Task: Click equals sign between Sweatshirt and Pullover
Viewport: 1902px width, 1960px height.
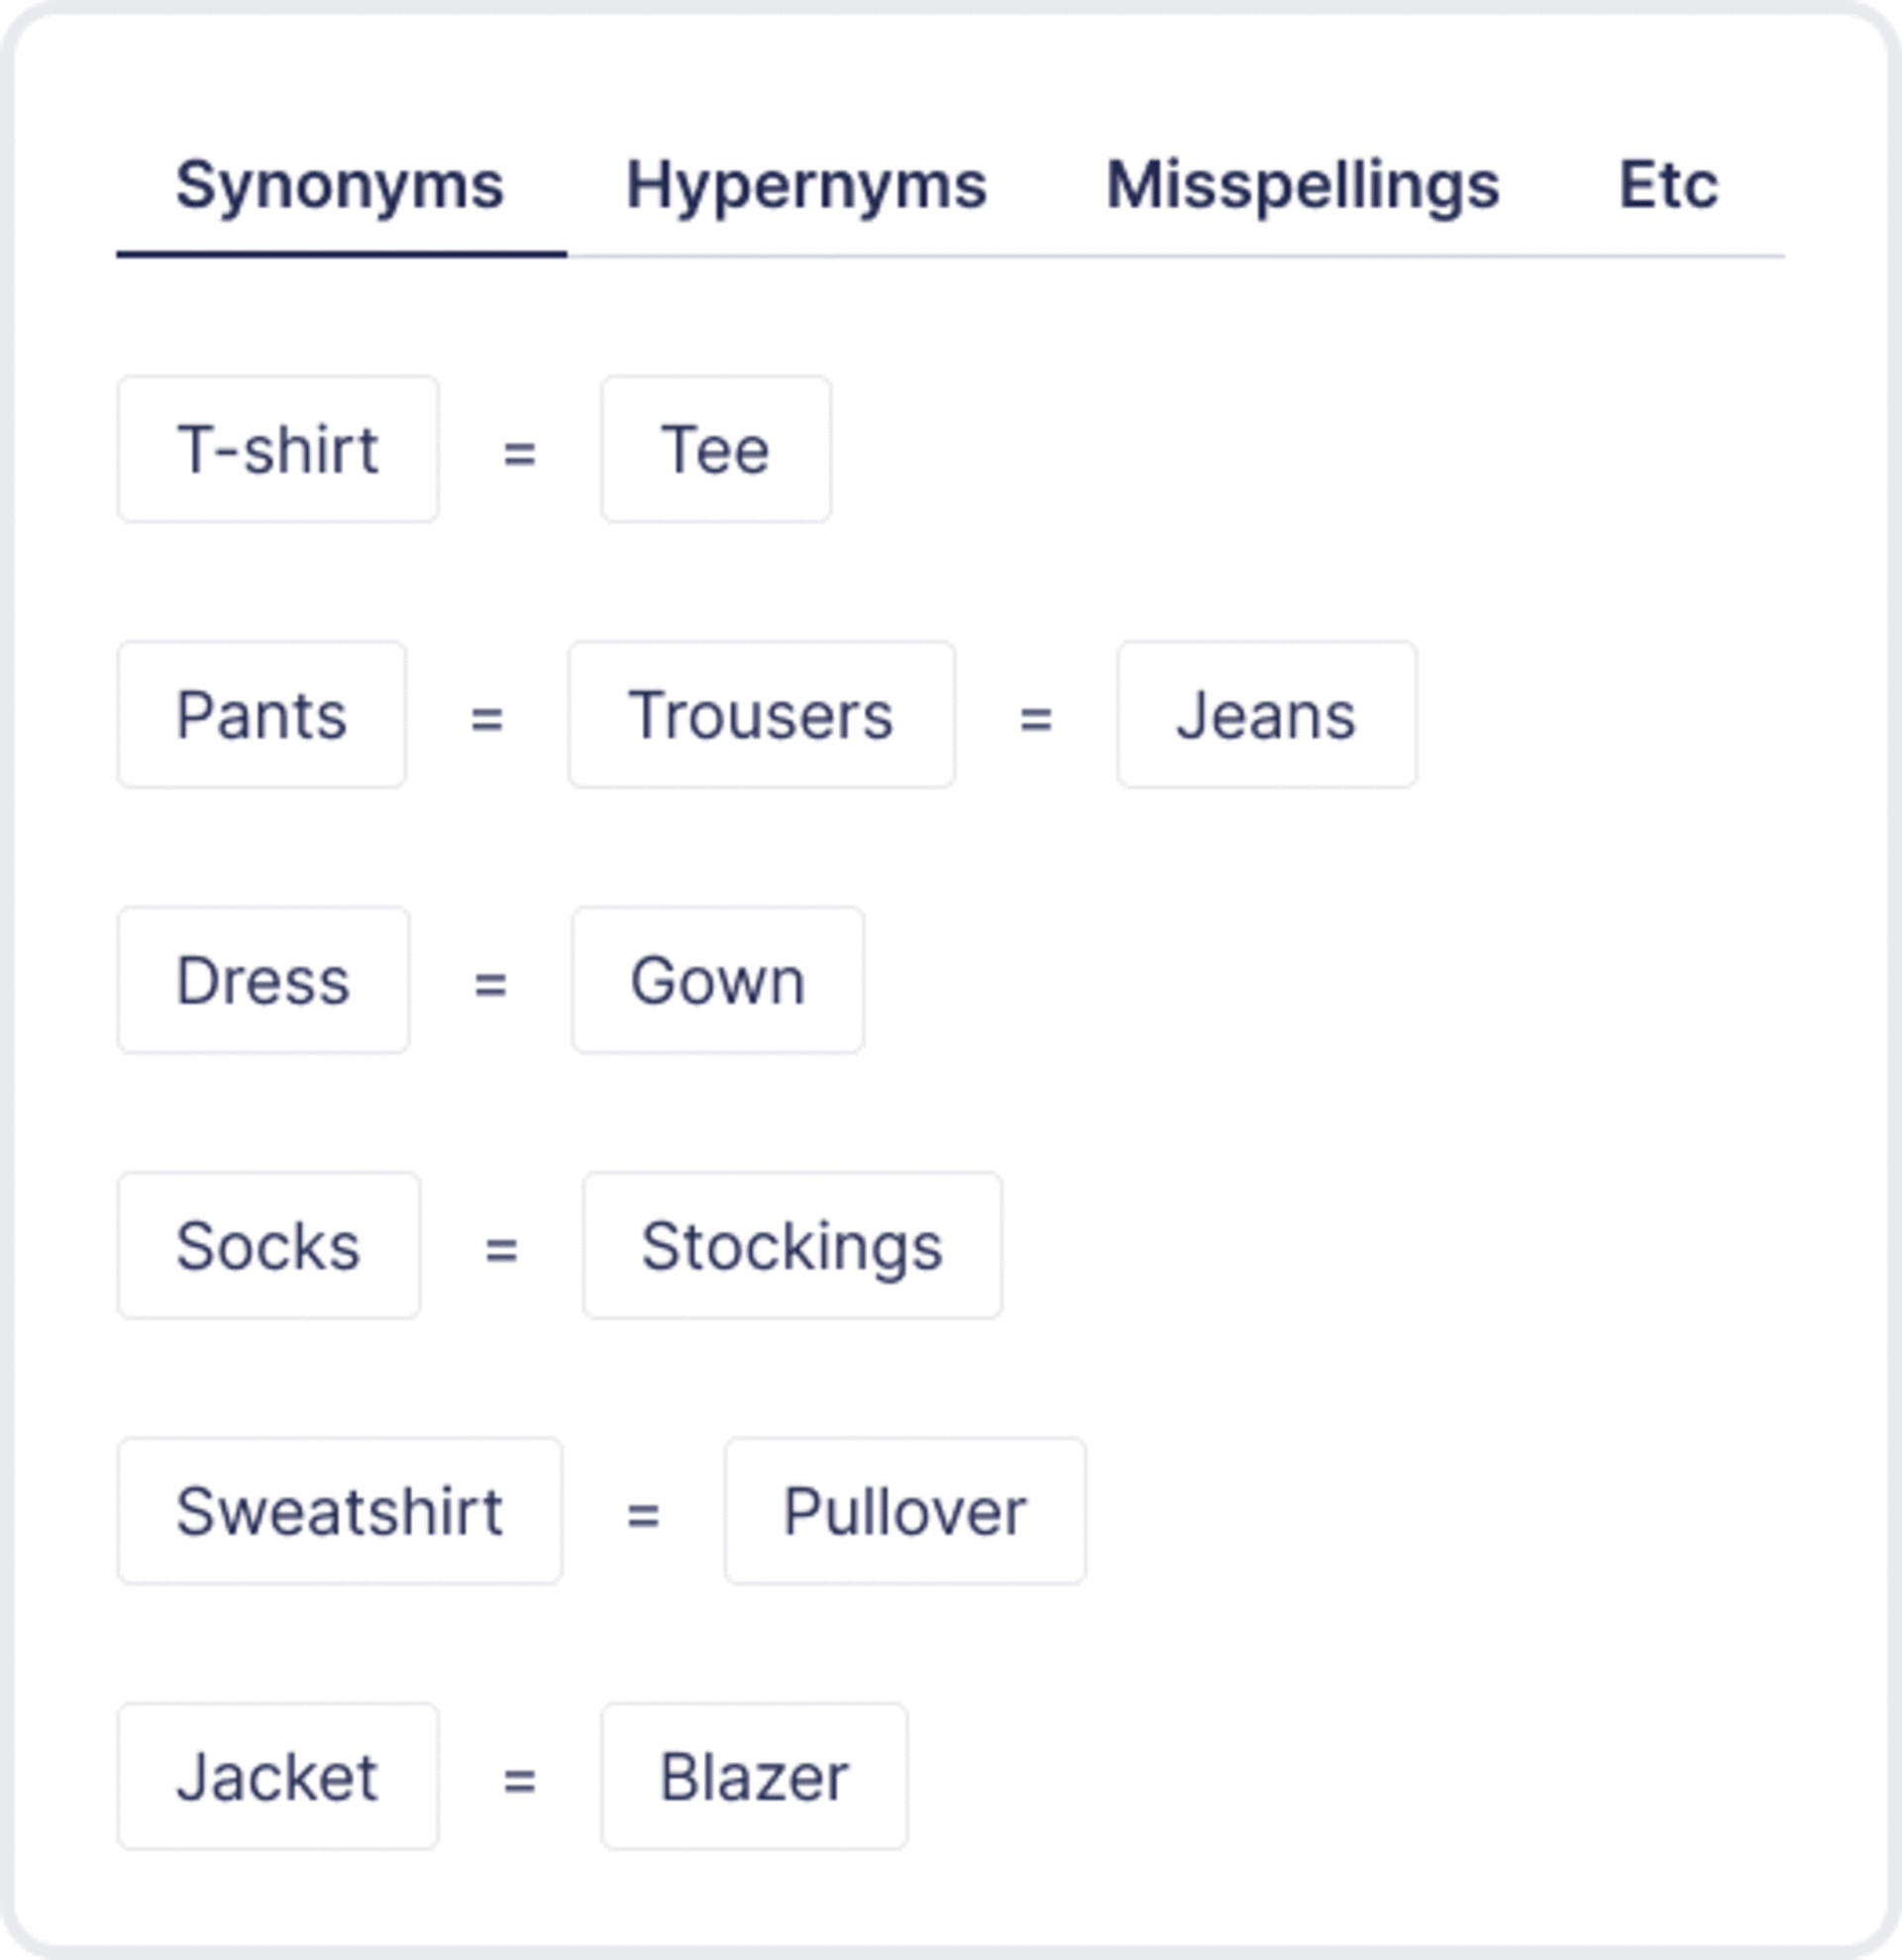Action: point(643,1514)
